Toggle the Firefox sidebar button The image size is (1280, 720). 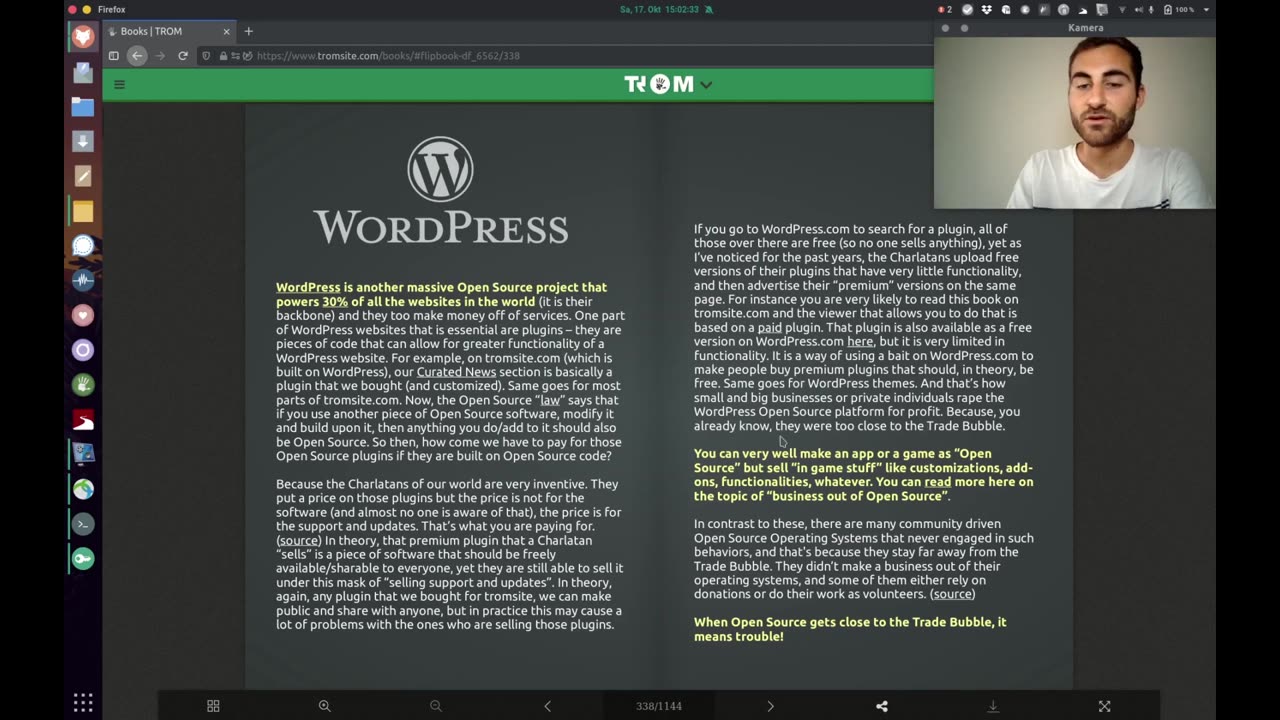pyautogui.click(x=114, y=56)
